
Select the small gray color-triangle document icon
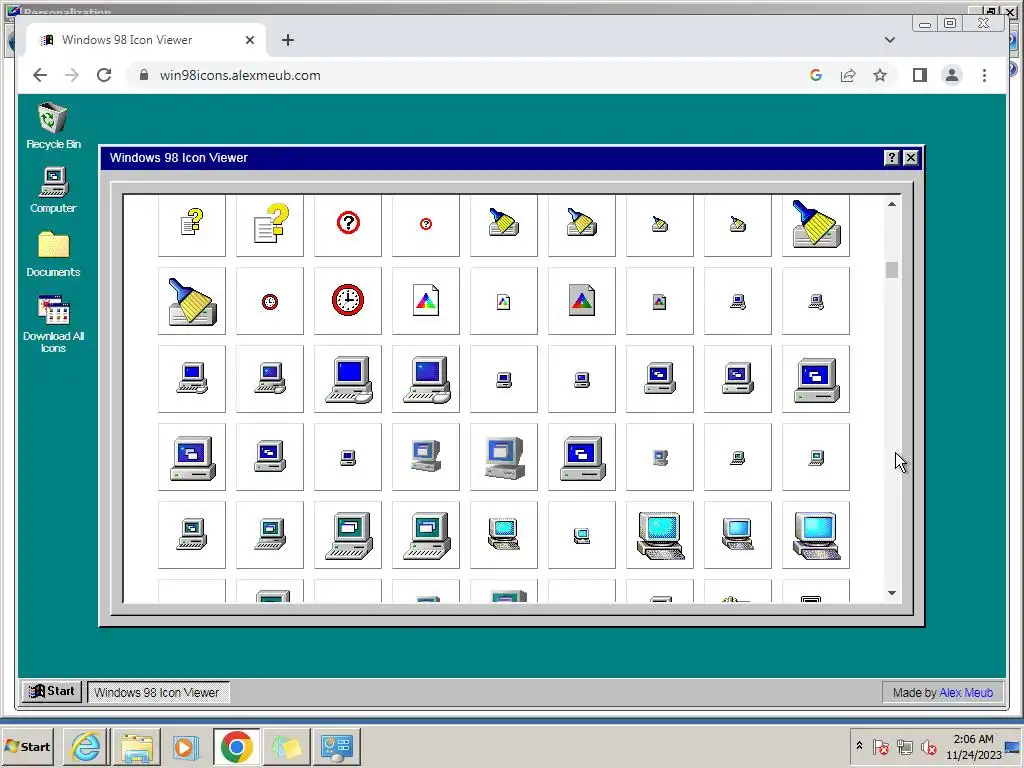pos(660,301)
